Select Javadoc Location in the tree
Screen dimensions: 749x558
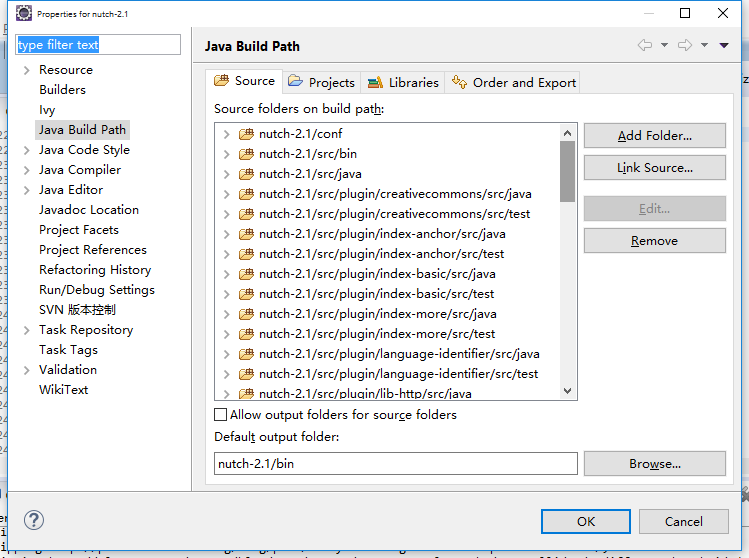pos(89,210)
